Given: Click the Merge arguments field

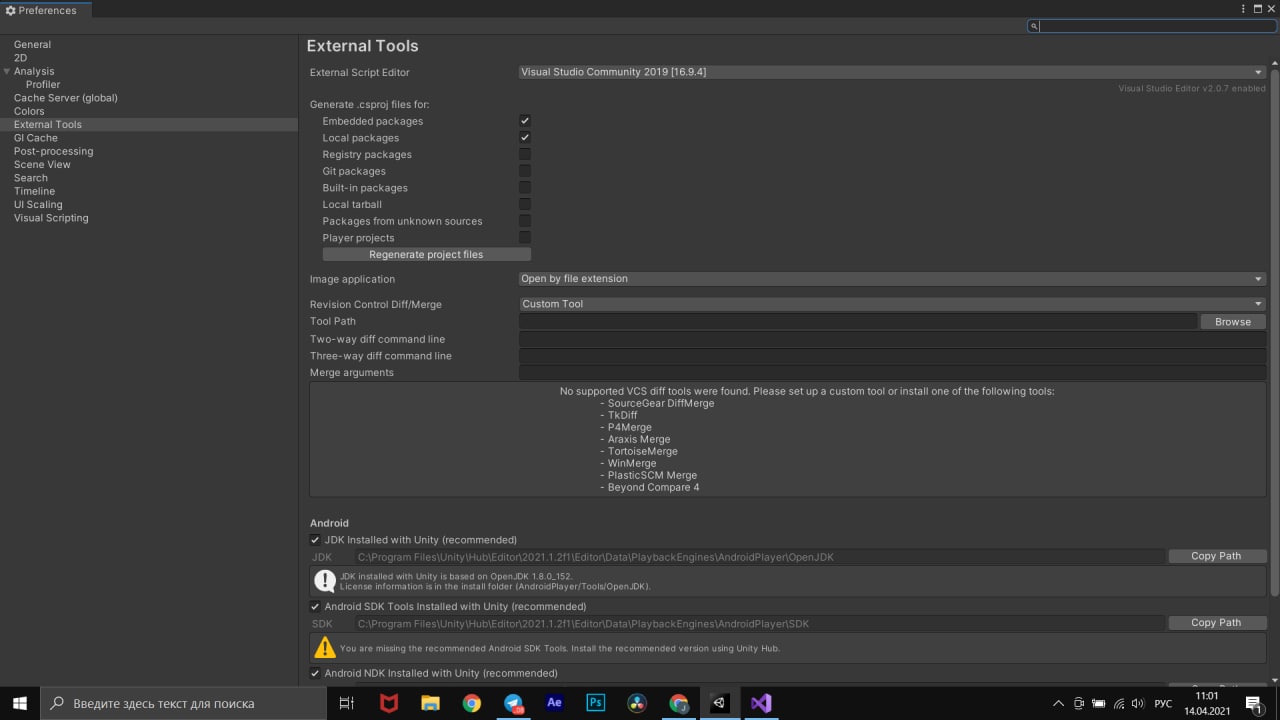Looking at the screenshot, I should click(892, 373).
